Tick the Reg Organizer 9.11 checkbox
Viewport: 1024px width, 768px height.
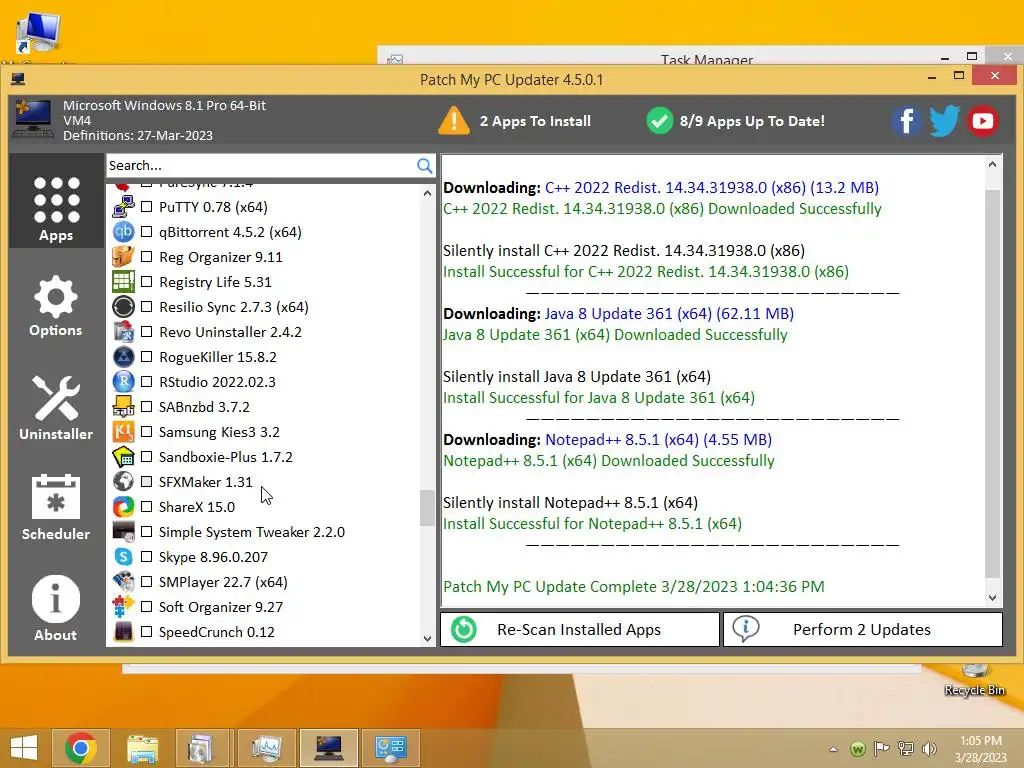(x=147, y=257)
